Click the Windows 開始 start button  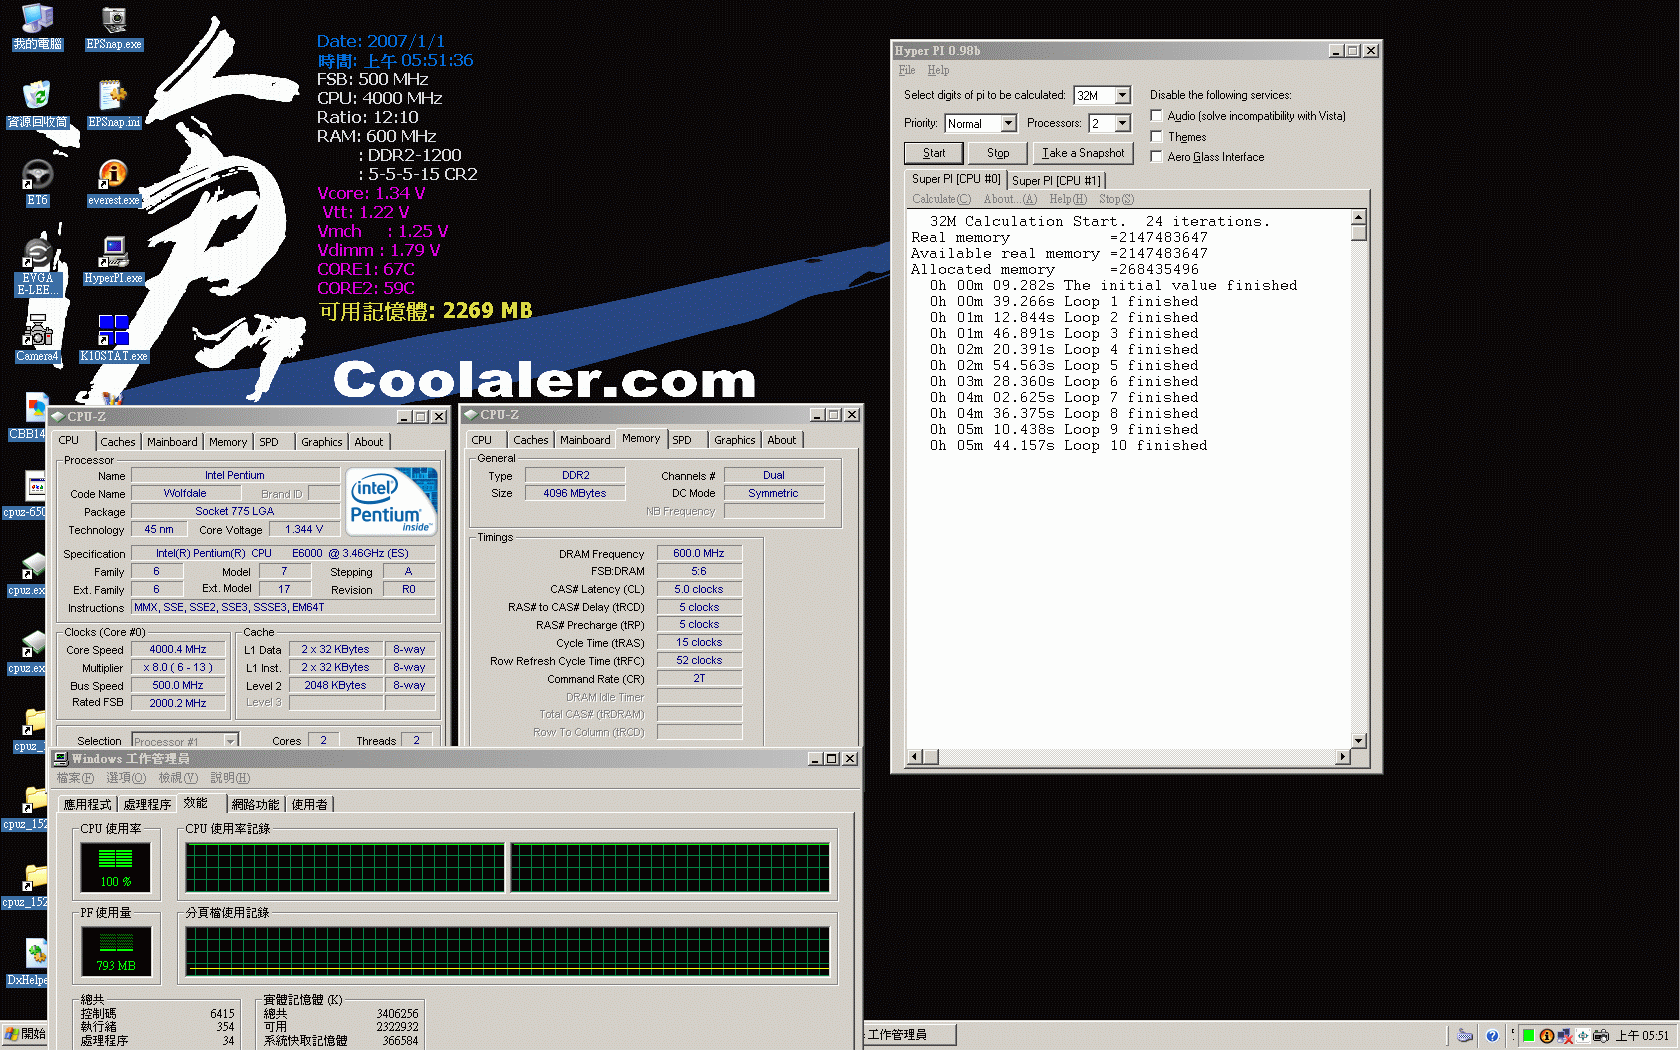(24, 1034)
